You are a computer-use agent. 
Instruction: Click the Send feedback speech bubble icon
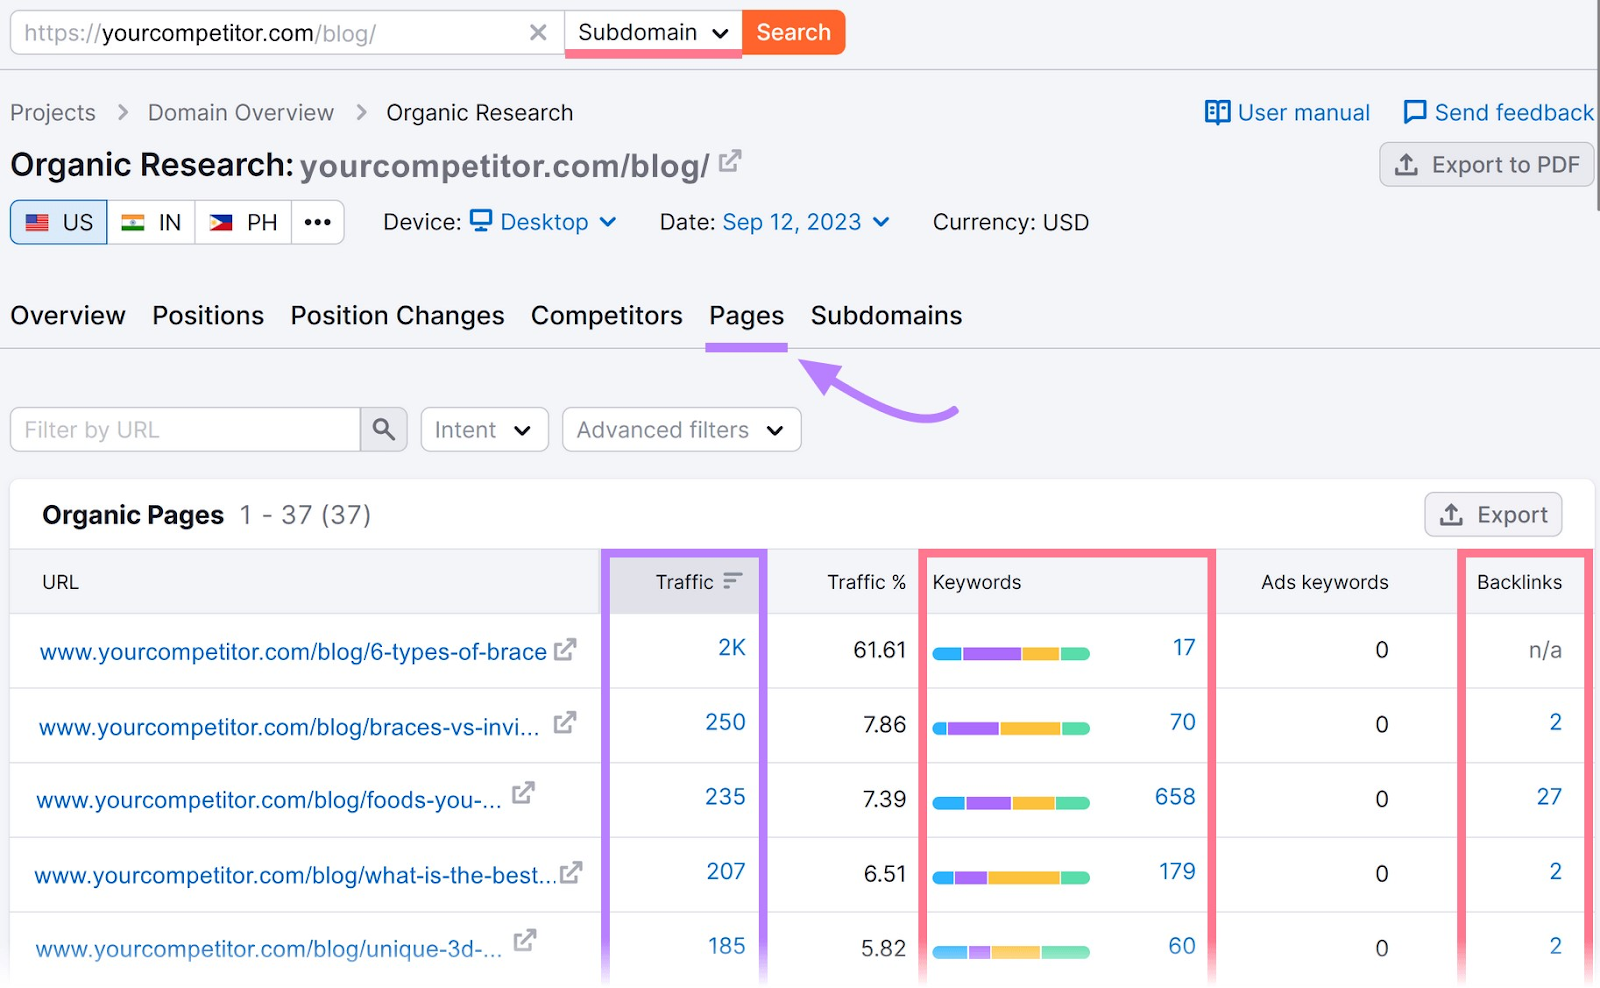pos(1416,112)
